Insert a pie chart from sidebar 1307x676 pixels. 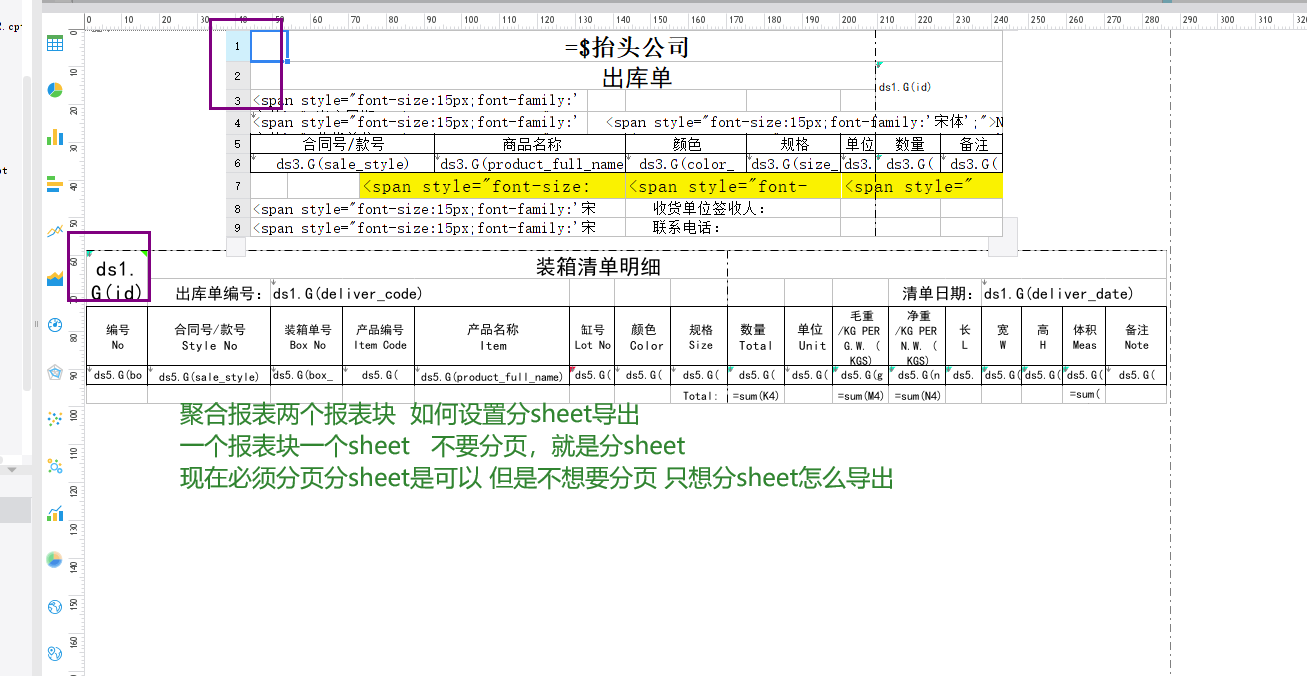point(55,90)
